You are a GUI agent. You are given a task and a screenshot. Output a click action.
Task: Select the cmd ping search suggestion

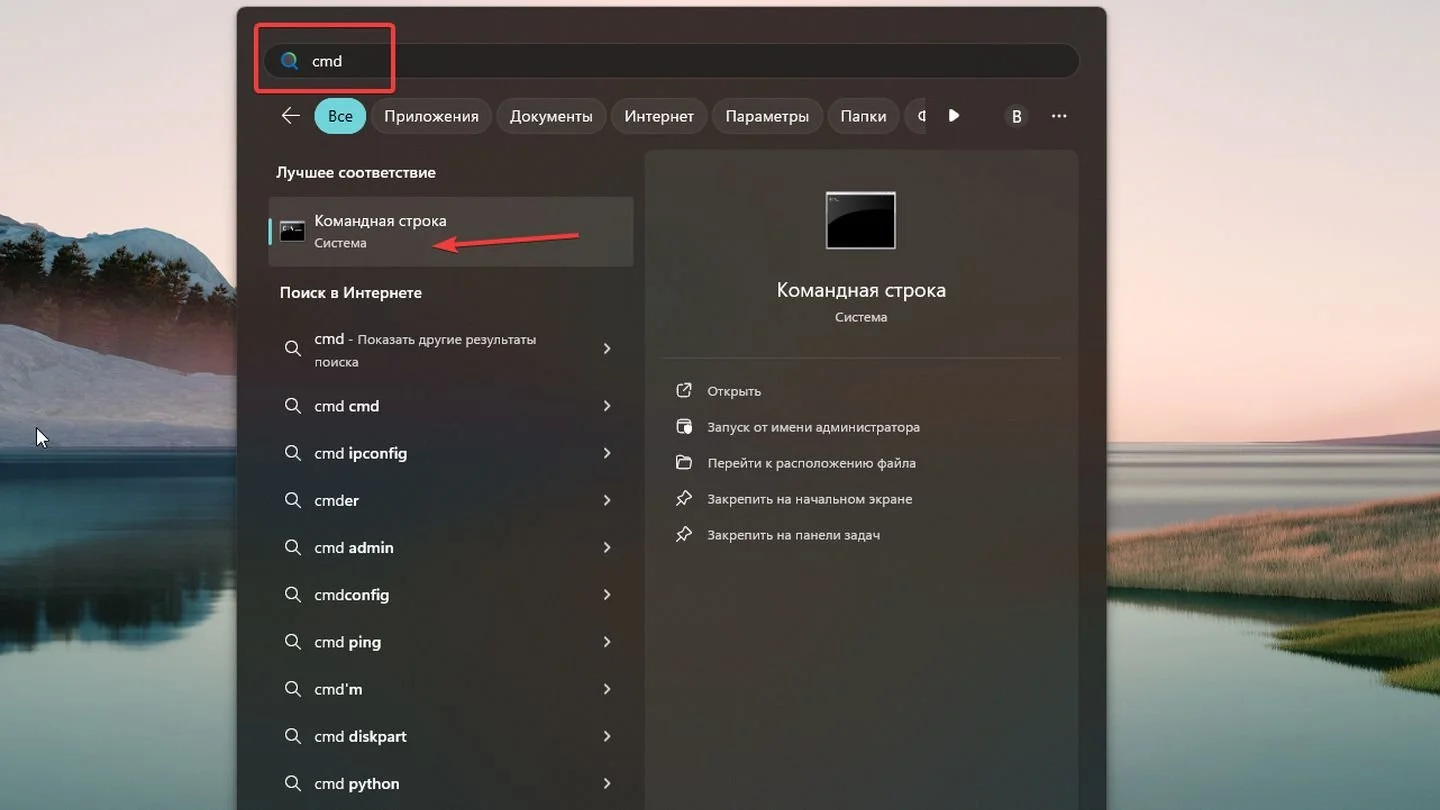click(x=451, y=642)
